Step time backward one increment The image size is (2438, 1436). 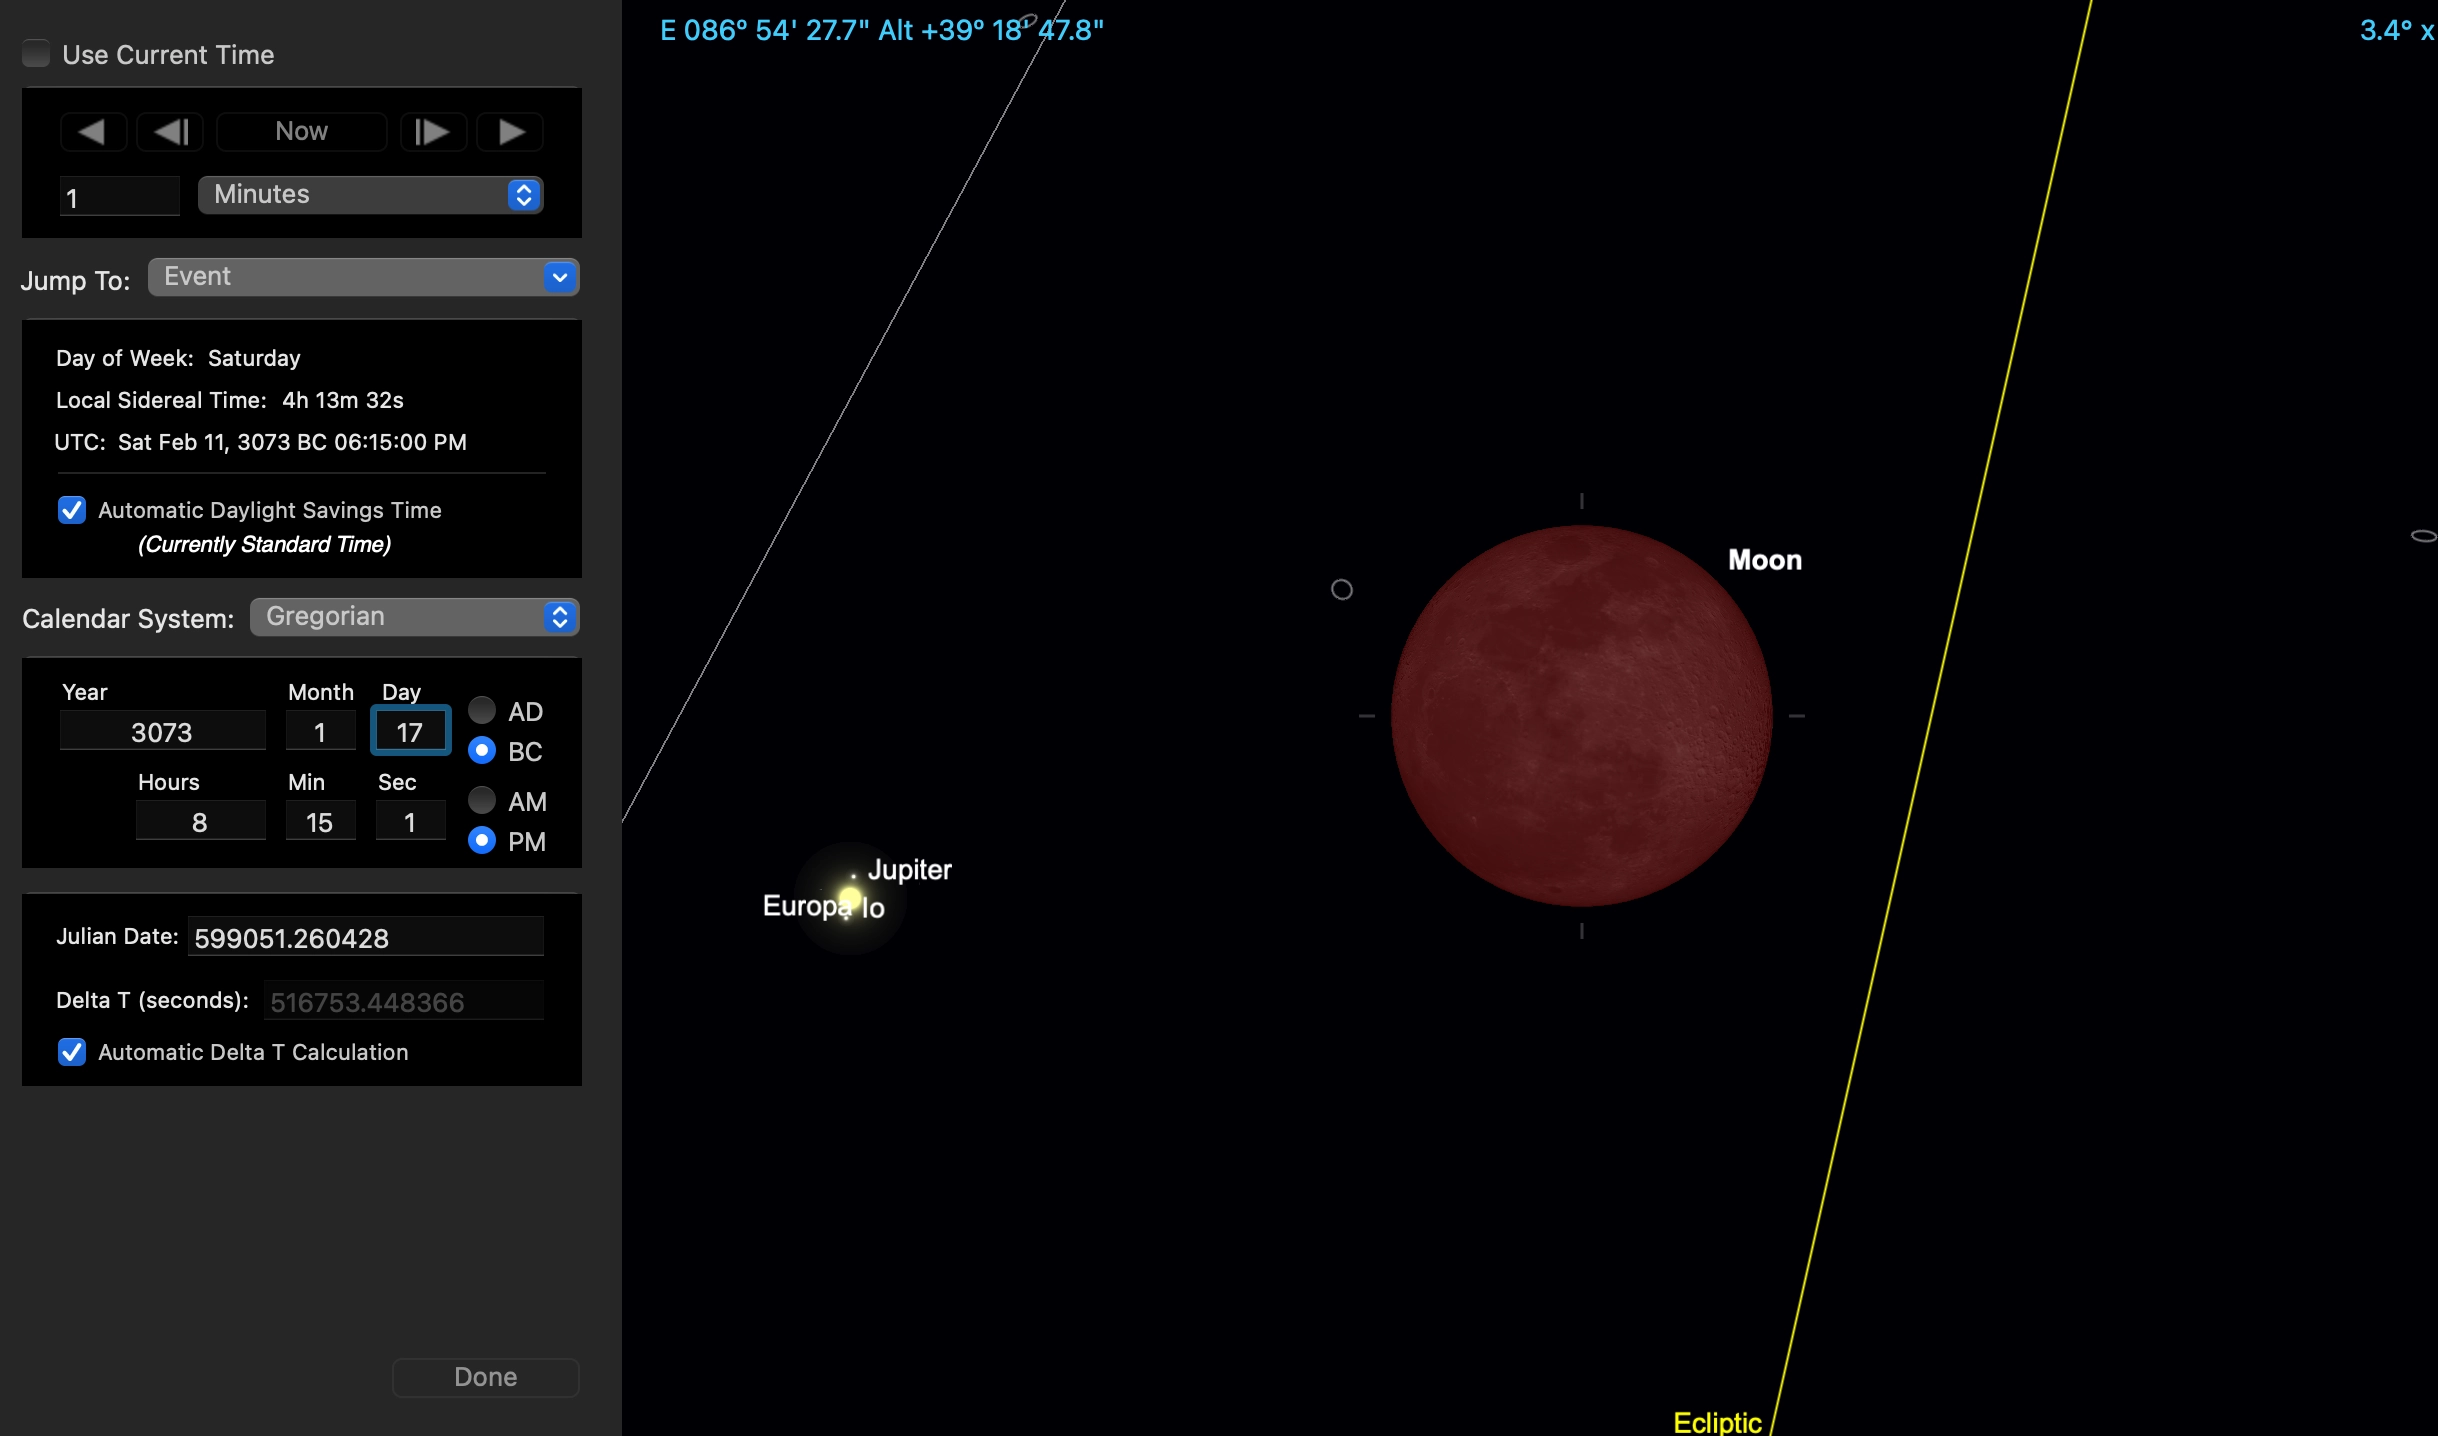click(x=170, y=132)
